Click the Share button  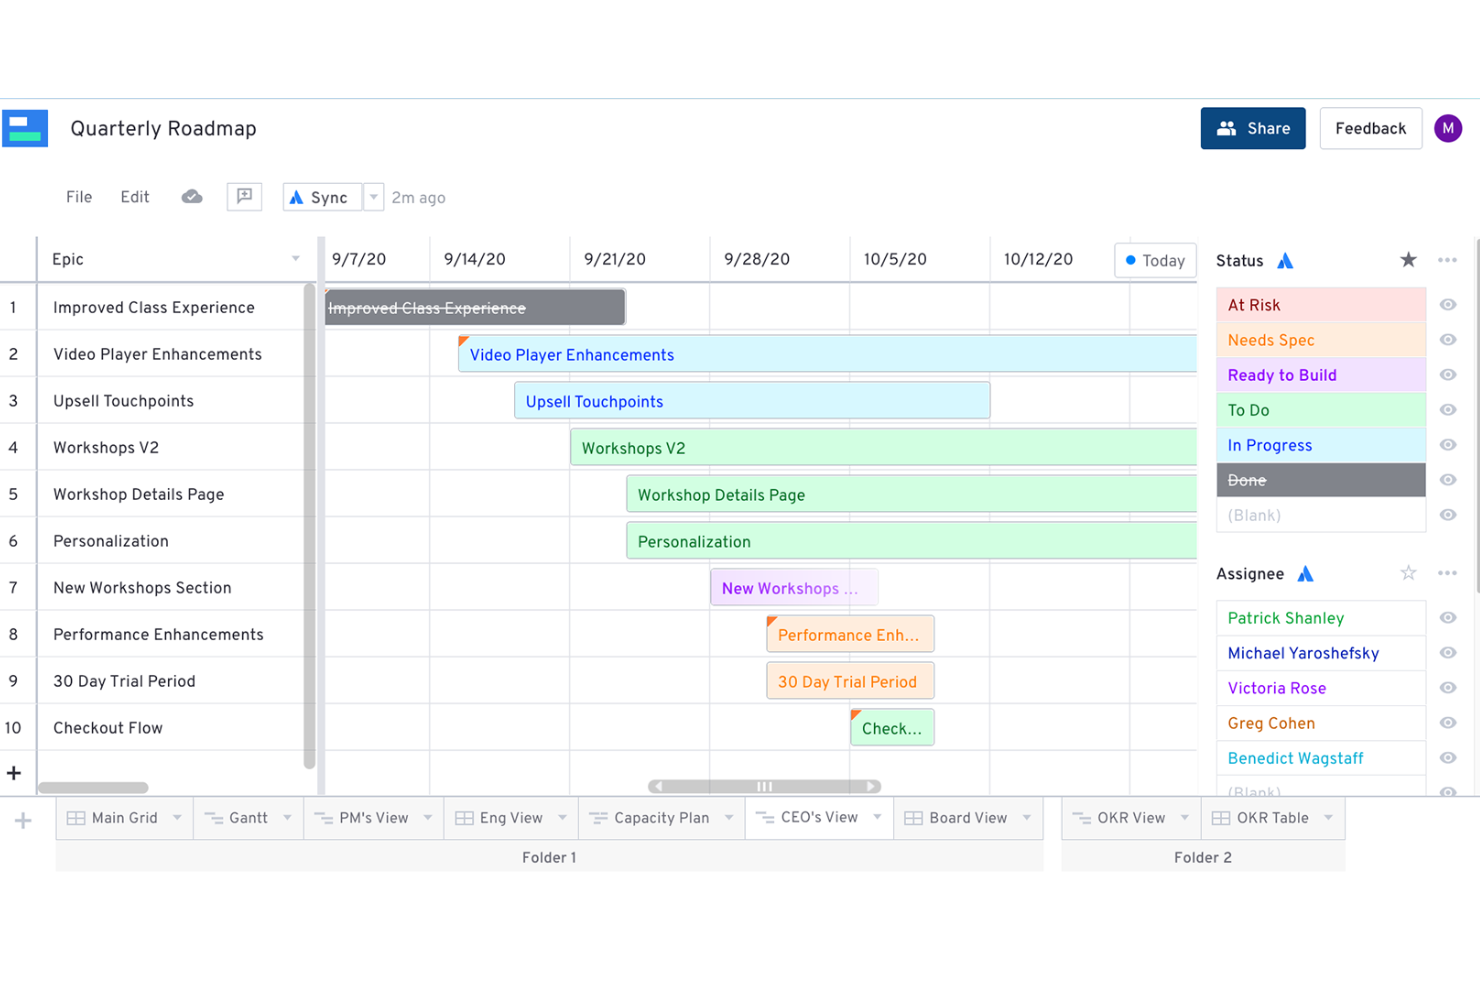point(1252,129)
